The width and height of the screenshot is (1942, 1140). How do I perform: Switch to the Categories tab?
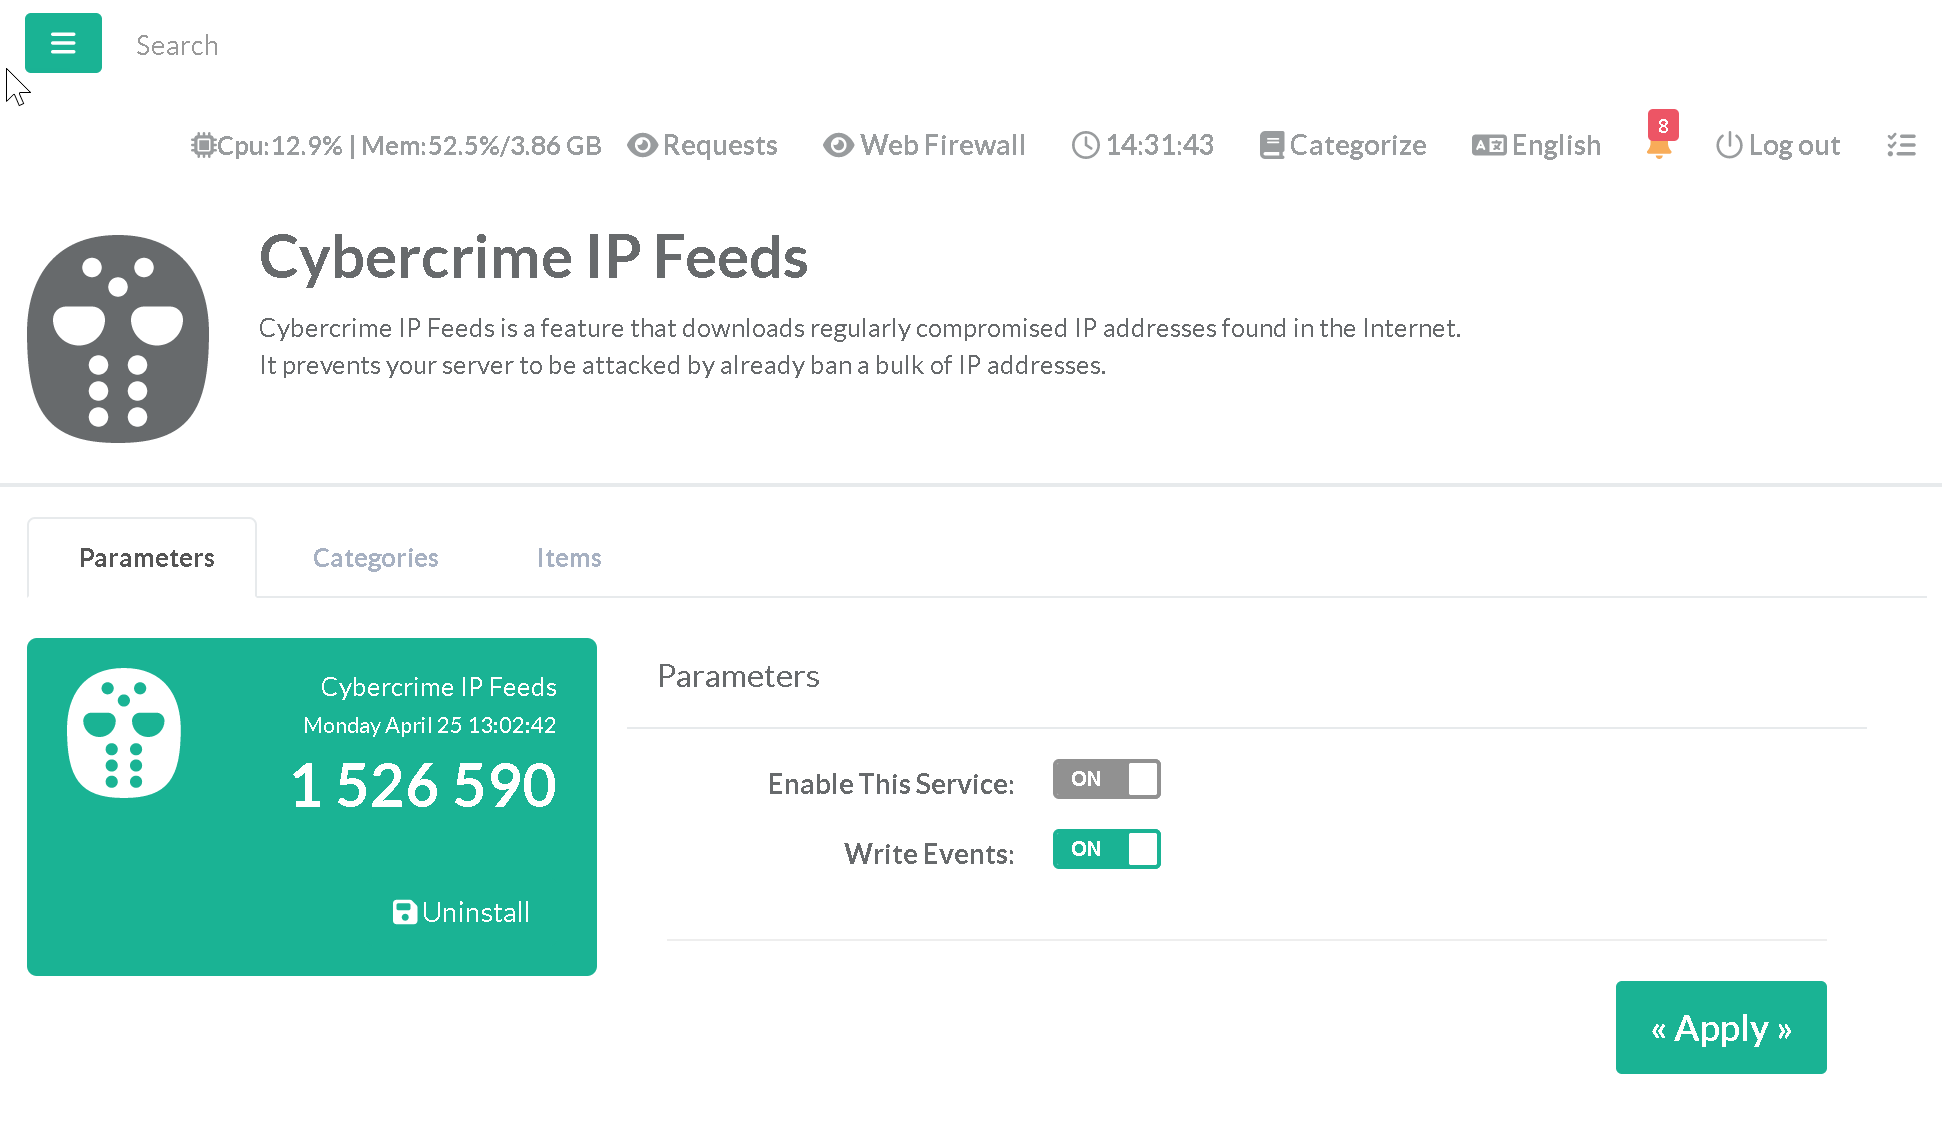click(375, 558)
